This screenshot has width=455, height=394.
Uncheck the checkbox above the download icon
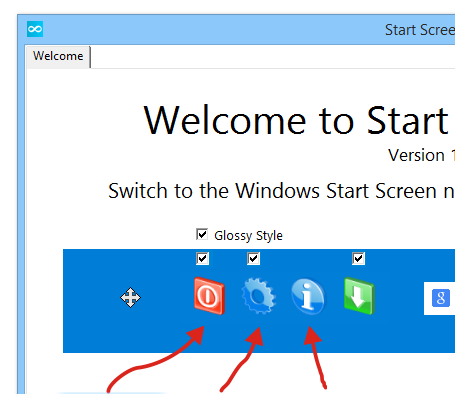358,258
